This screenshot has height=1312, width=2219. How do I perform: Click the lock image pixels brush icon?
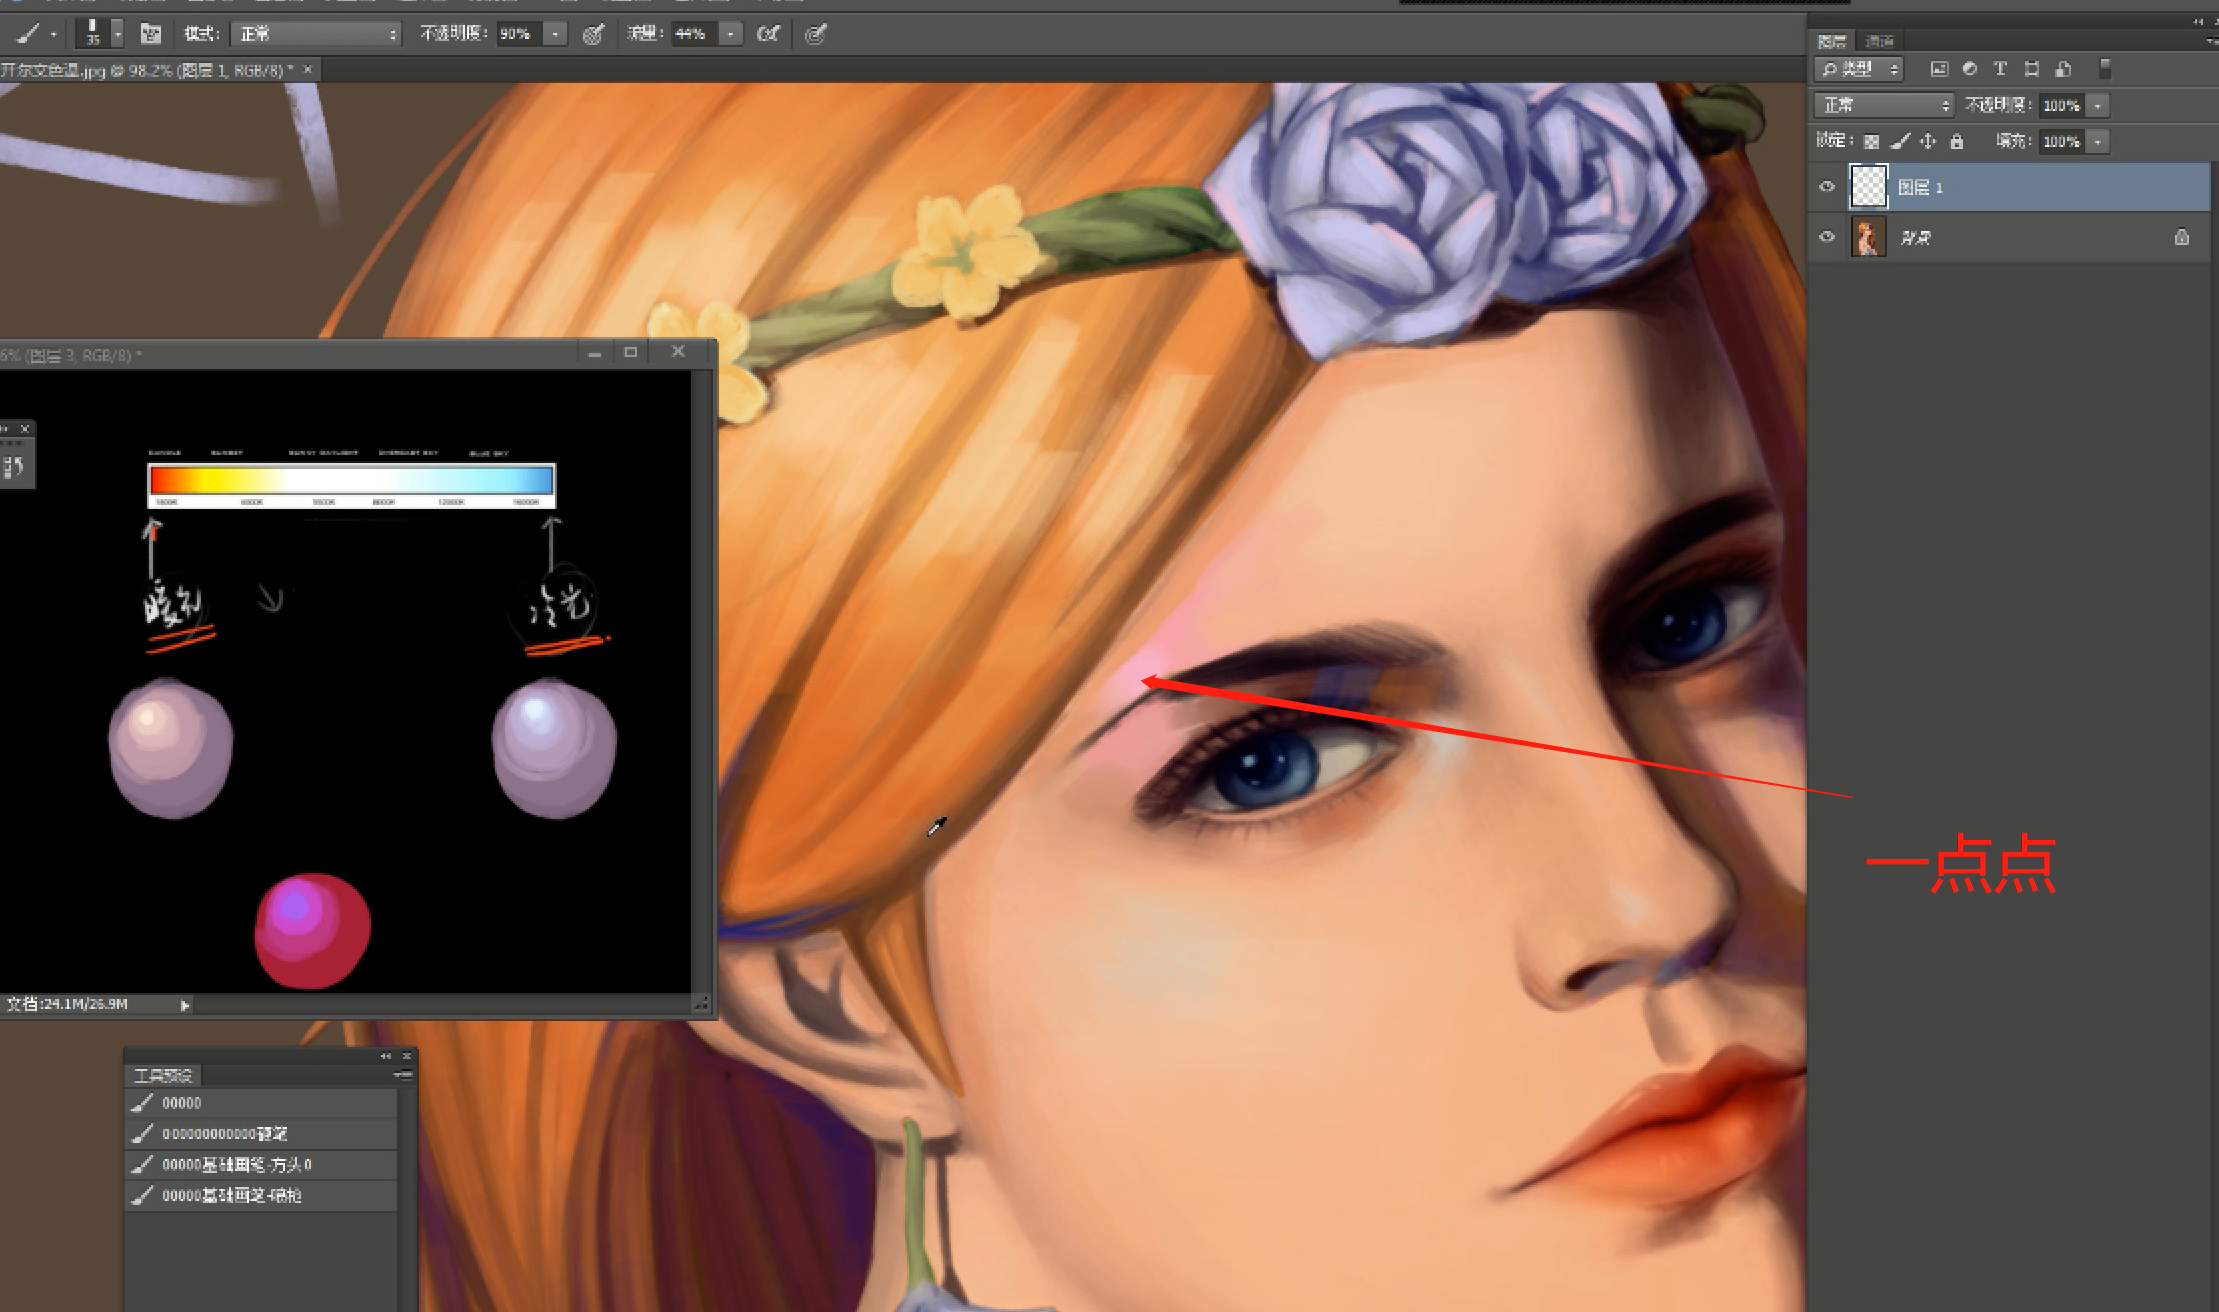point(1900,141)
